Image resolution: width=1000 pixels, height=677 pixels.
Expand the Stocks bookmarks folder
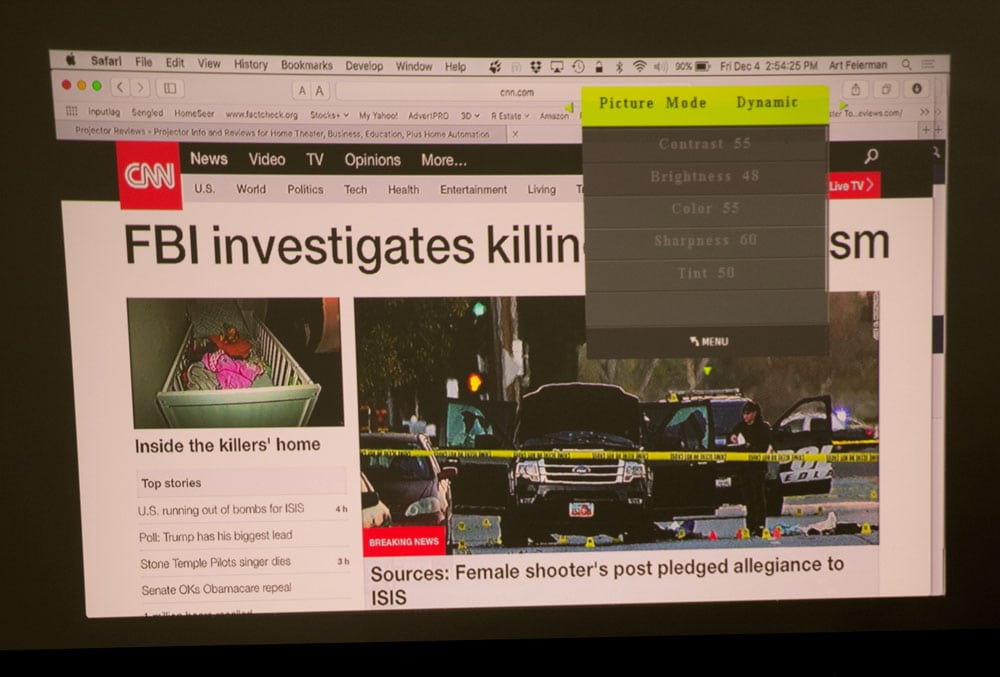(329, 115)
